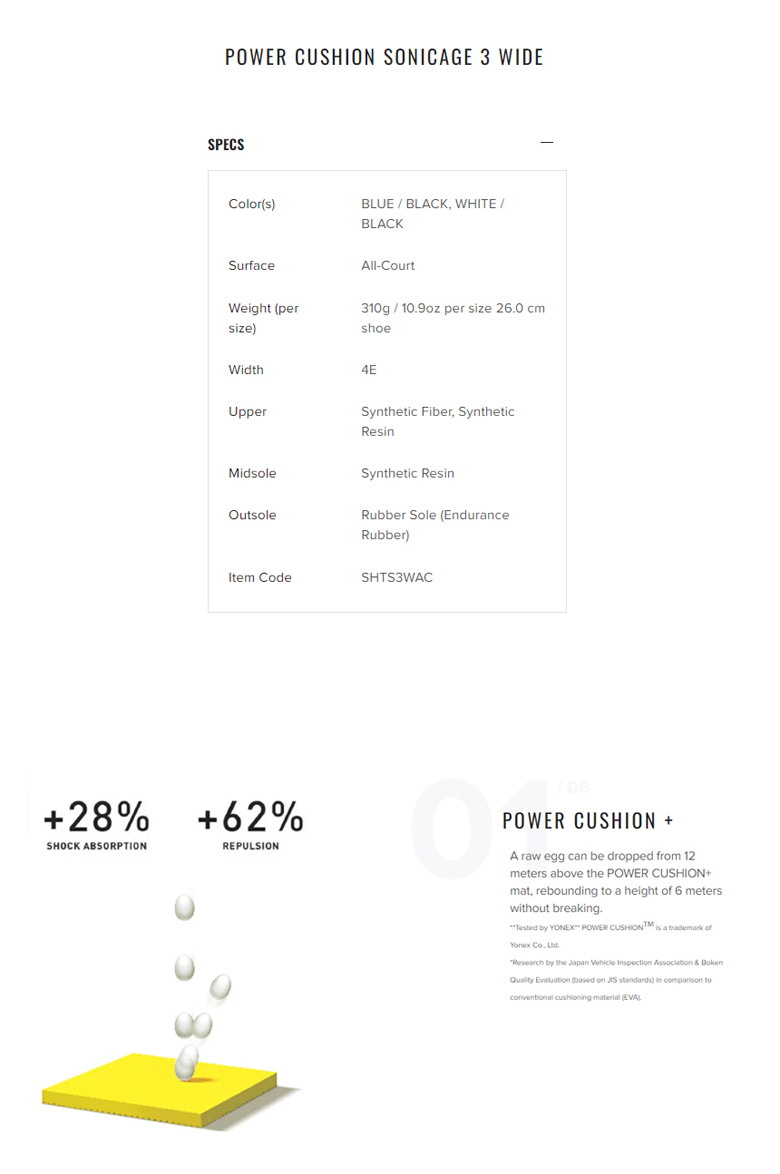Click the REPULSION caption

click(251, 846)
